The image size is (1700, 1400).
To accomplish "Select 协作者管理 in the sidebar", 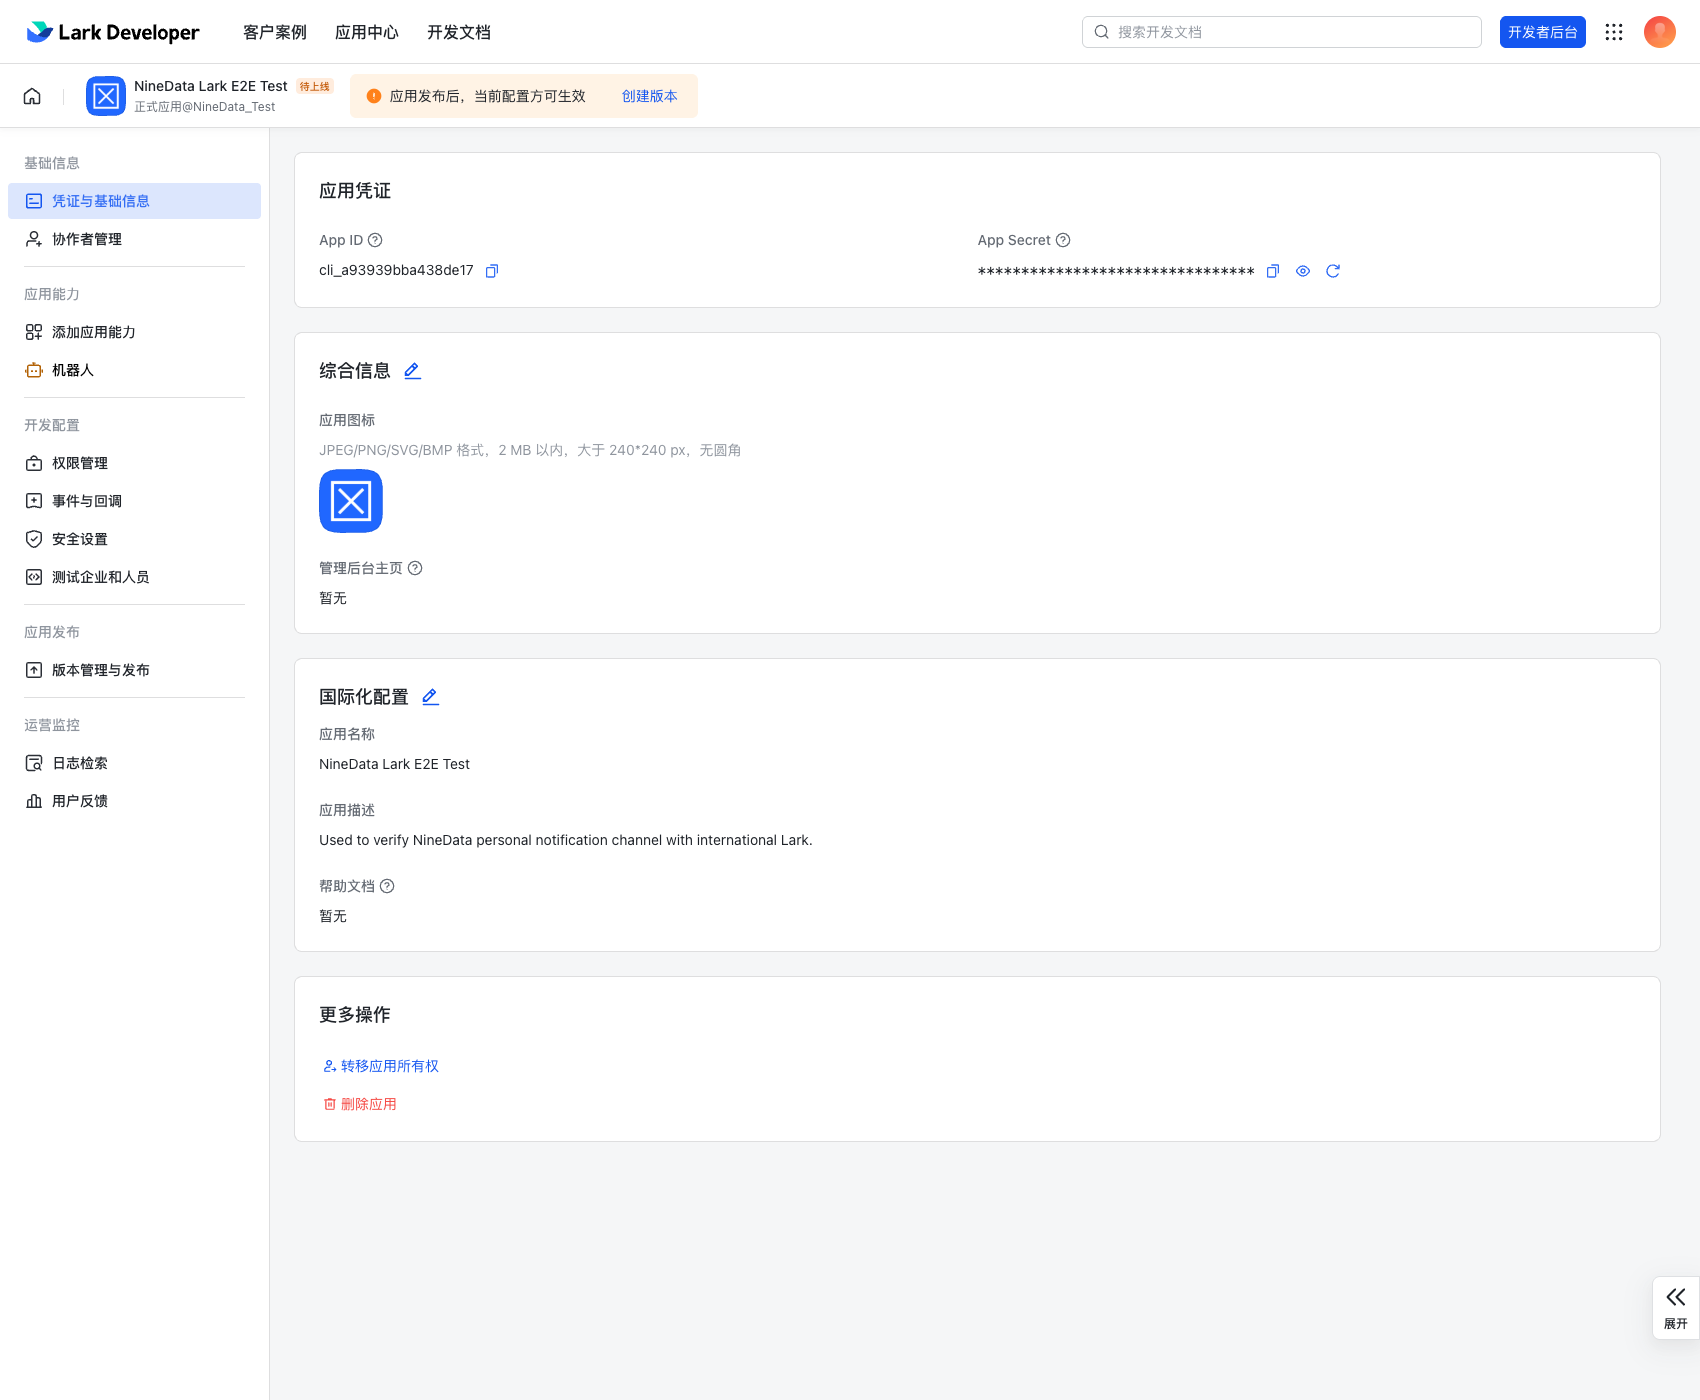I will coord(87,238).
